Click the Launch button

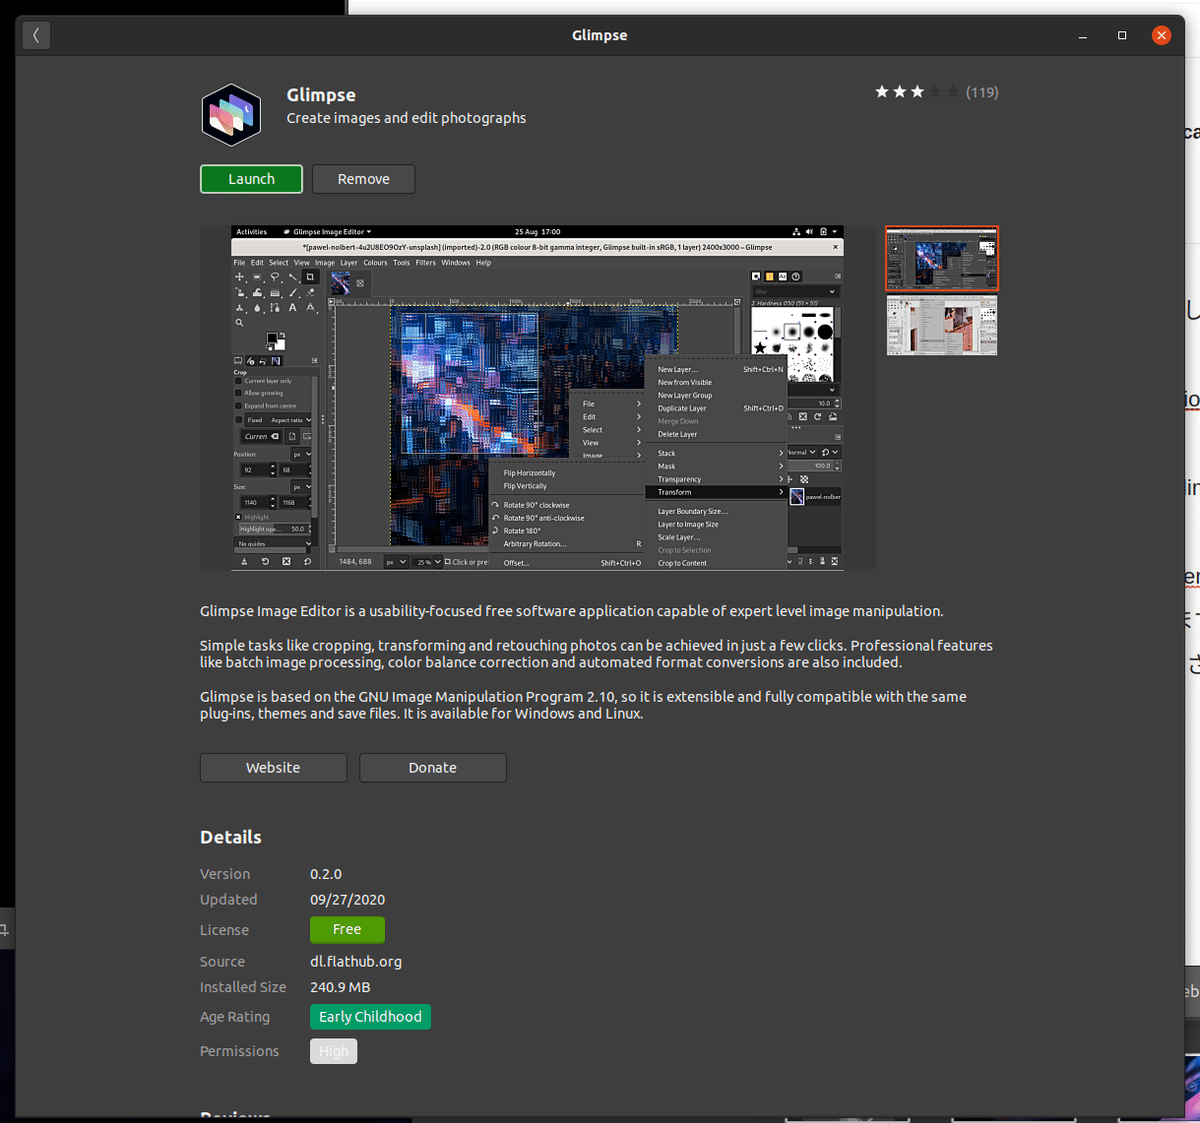(251, 179)
